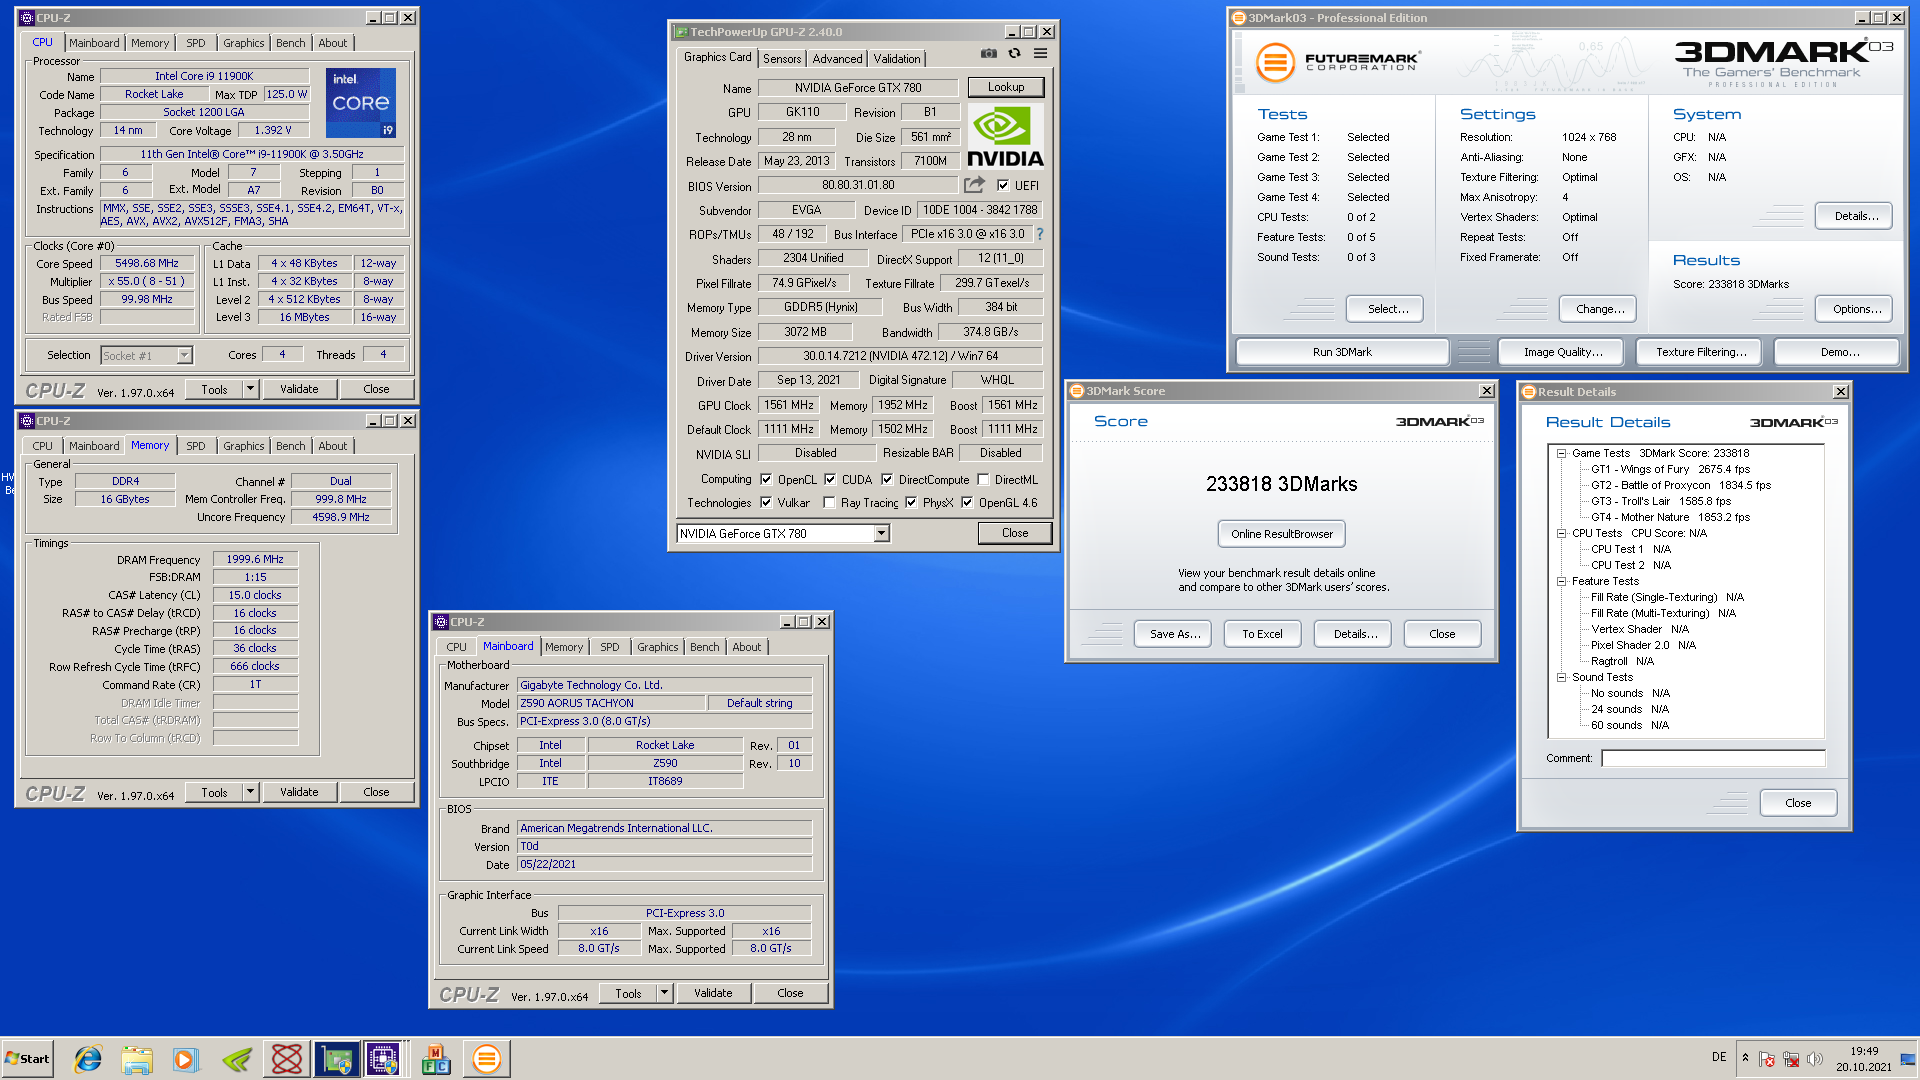1920x1080 pixels.
Task: Open Internet Explorer from the taskbar
Action: coord(88,1059)
